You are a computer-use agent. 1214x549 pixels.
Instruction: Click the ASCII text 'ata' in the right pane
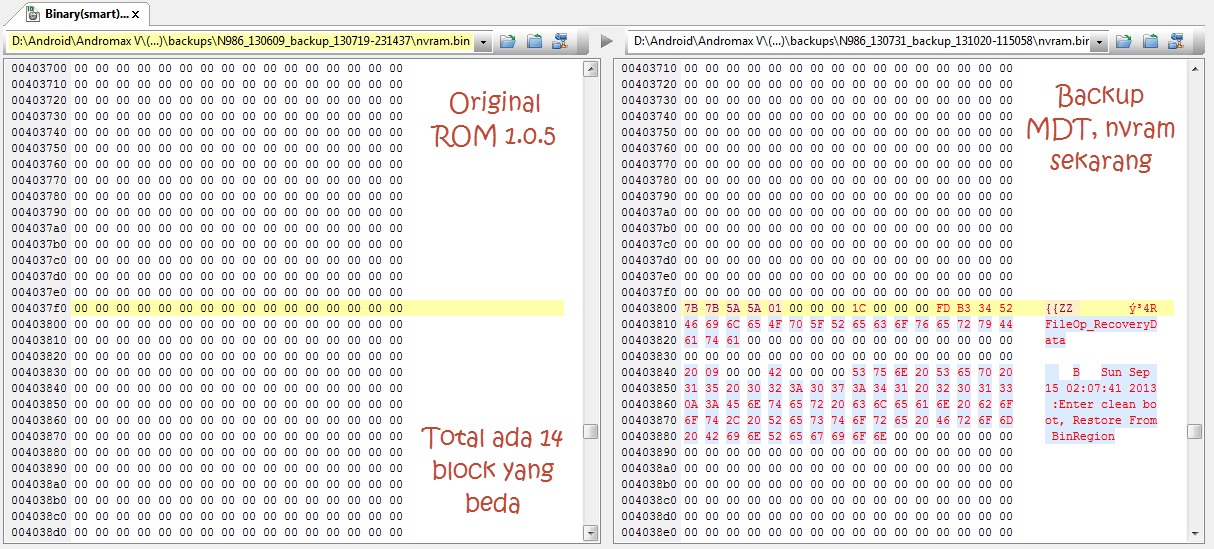pyautogui.click(x=1055, y=340)
